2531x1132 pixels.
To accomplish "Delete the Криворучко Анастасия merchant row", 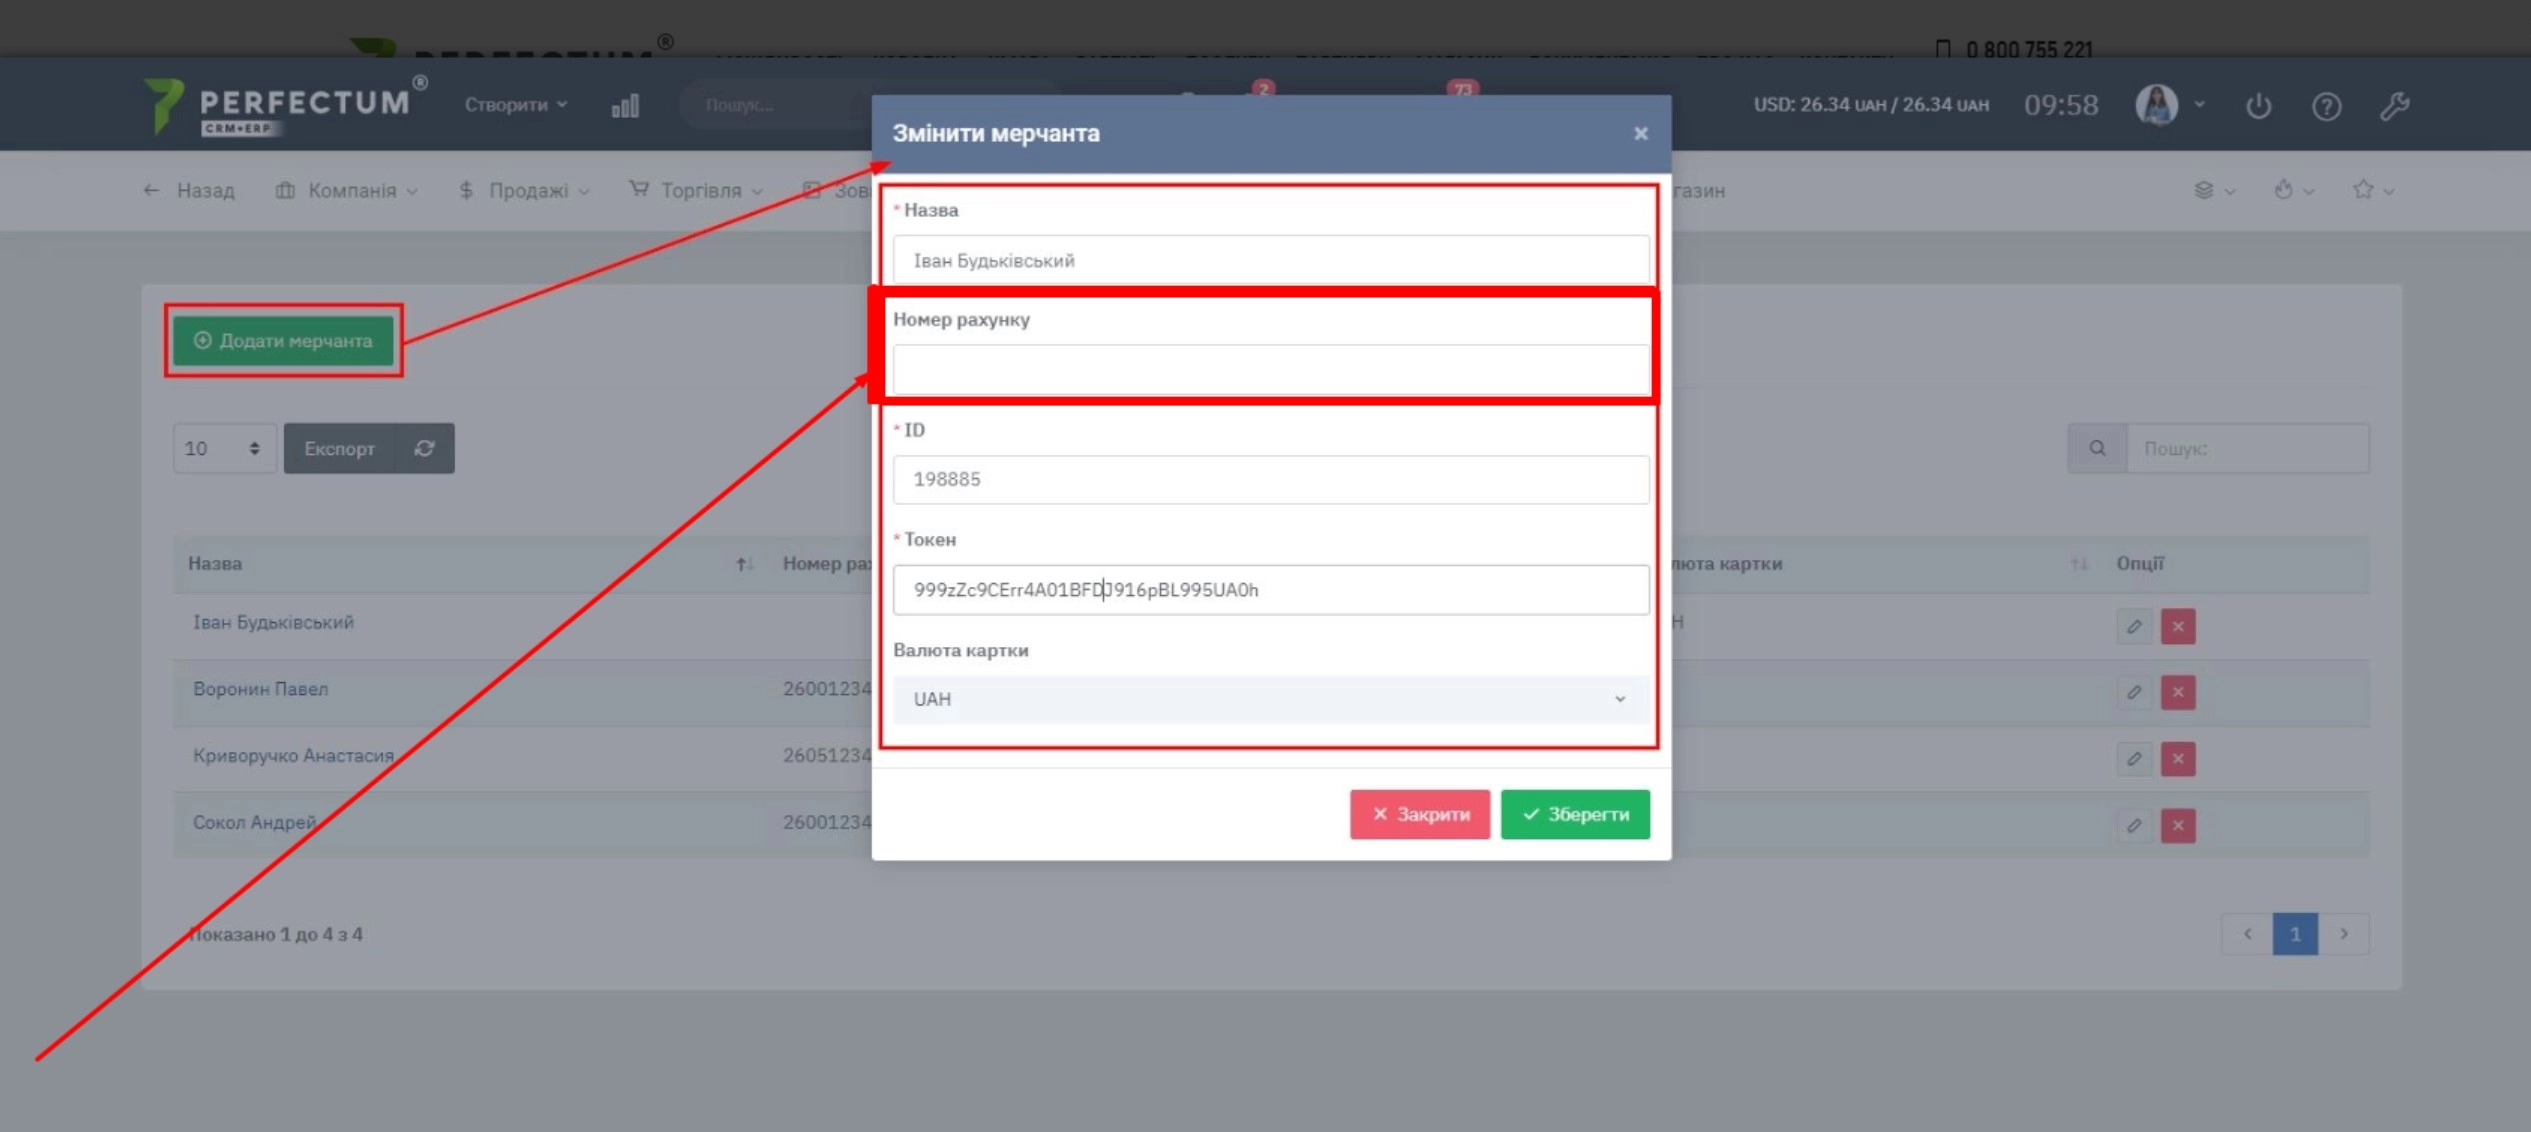I will coord(2178,758).
